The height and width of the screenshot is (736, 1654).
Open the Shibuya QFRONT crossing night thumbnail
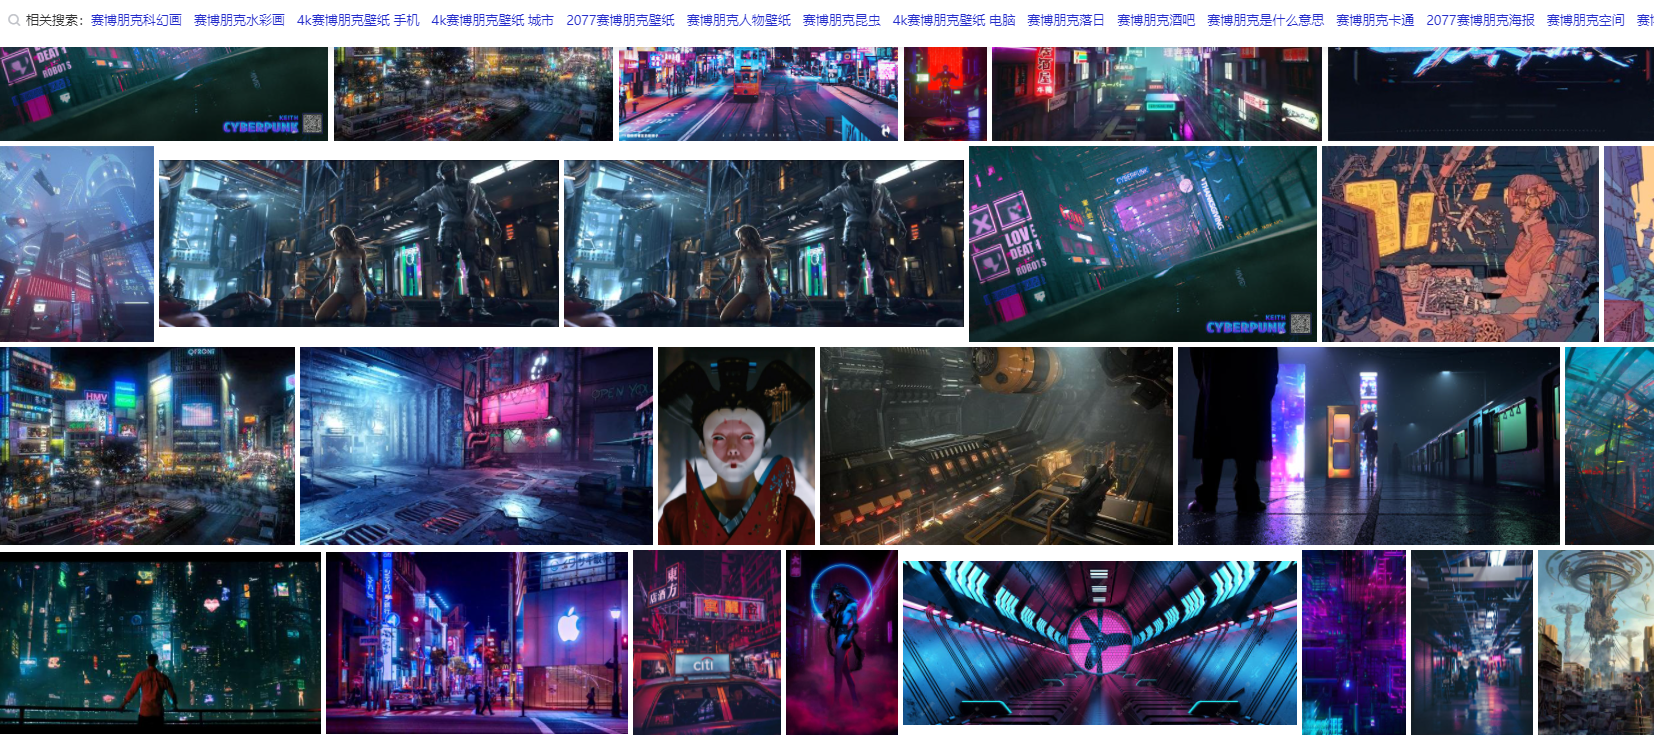tap(147, 446)
